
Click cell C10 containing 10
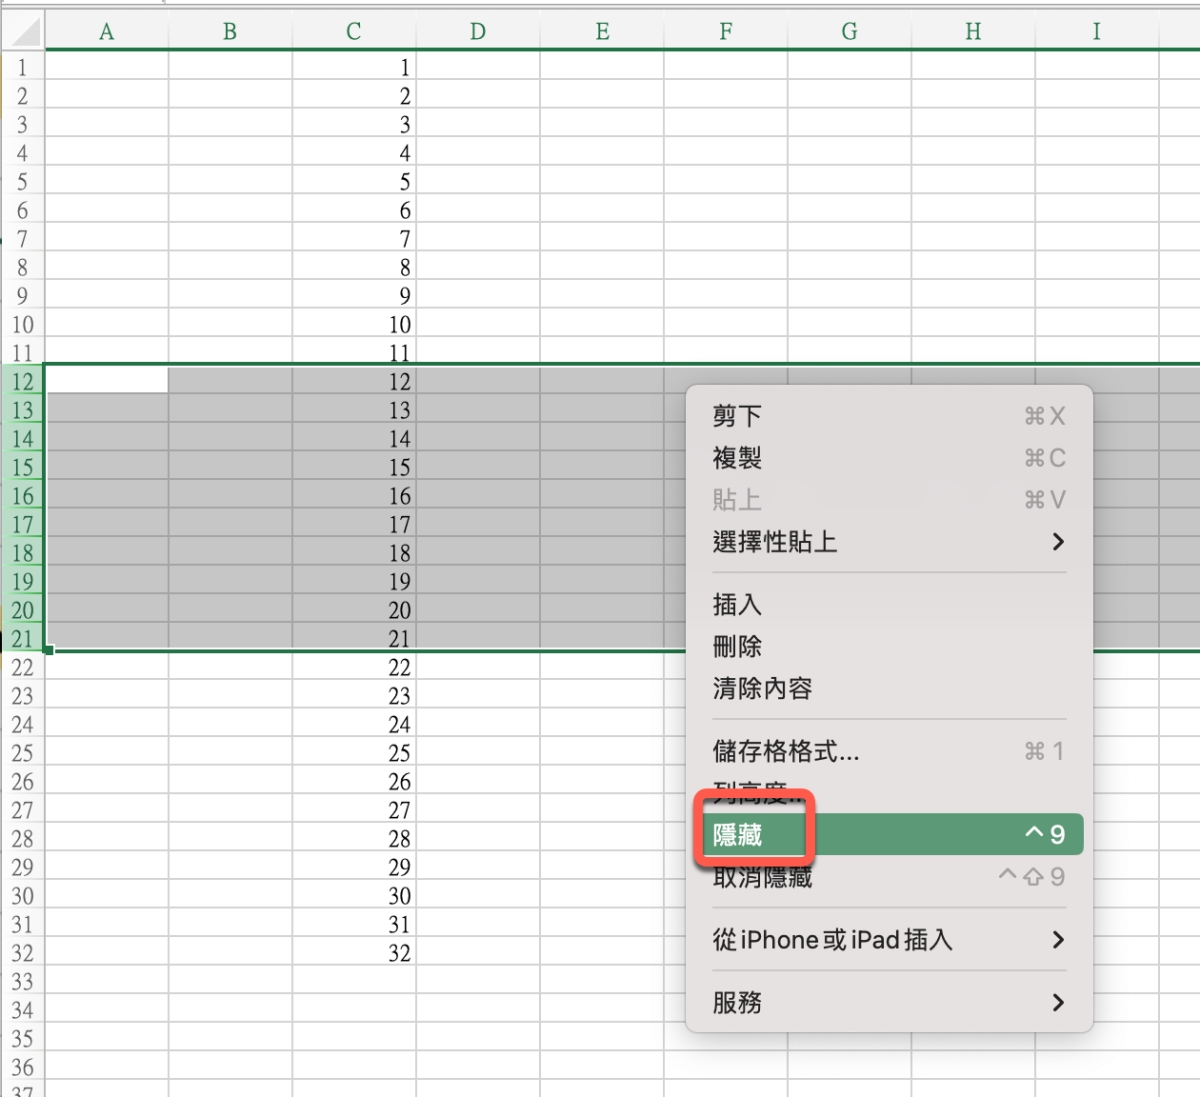click(x=354, y=325)
